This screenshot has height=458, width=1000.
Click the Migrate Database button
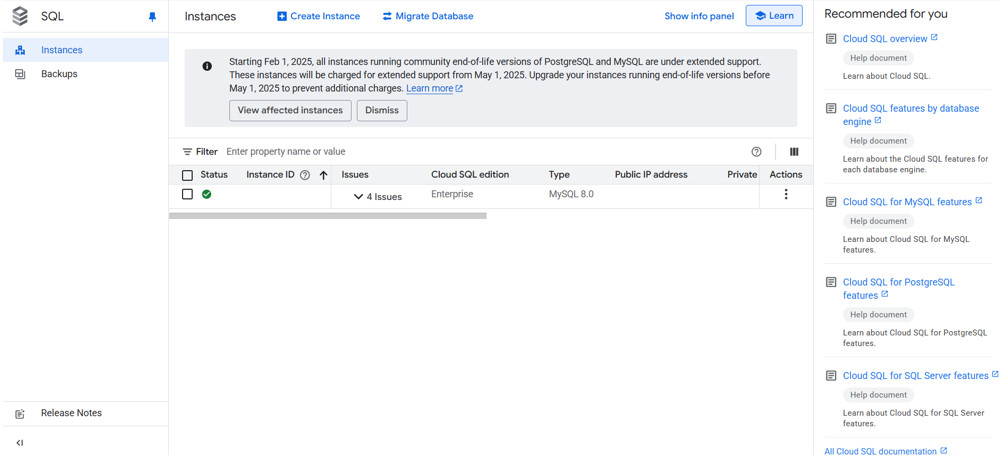427,16
